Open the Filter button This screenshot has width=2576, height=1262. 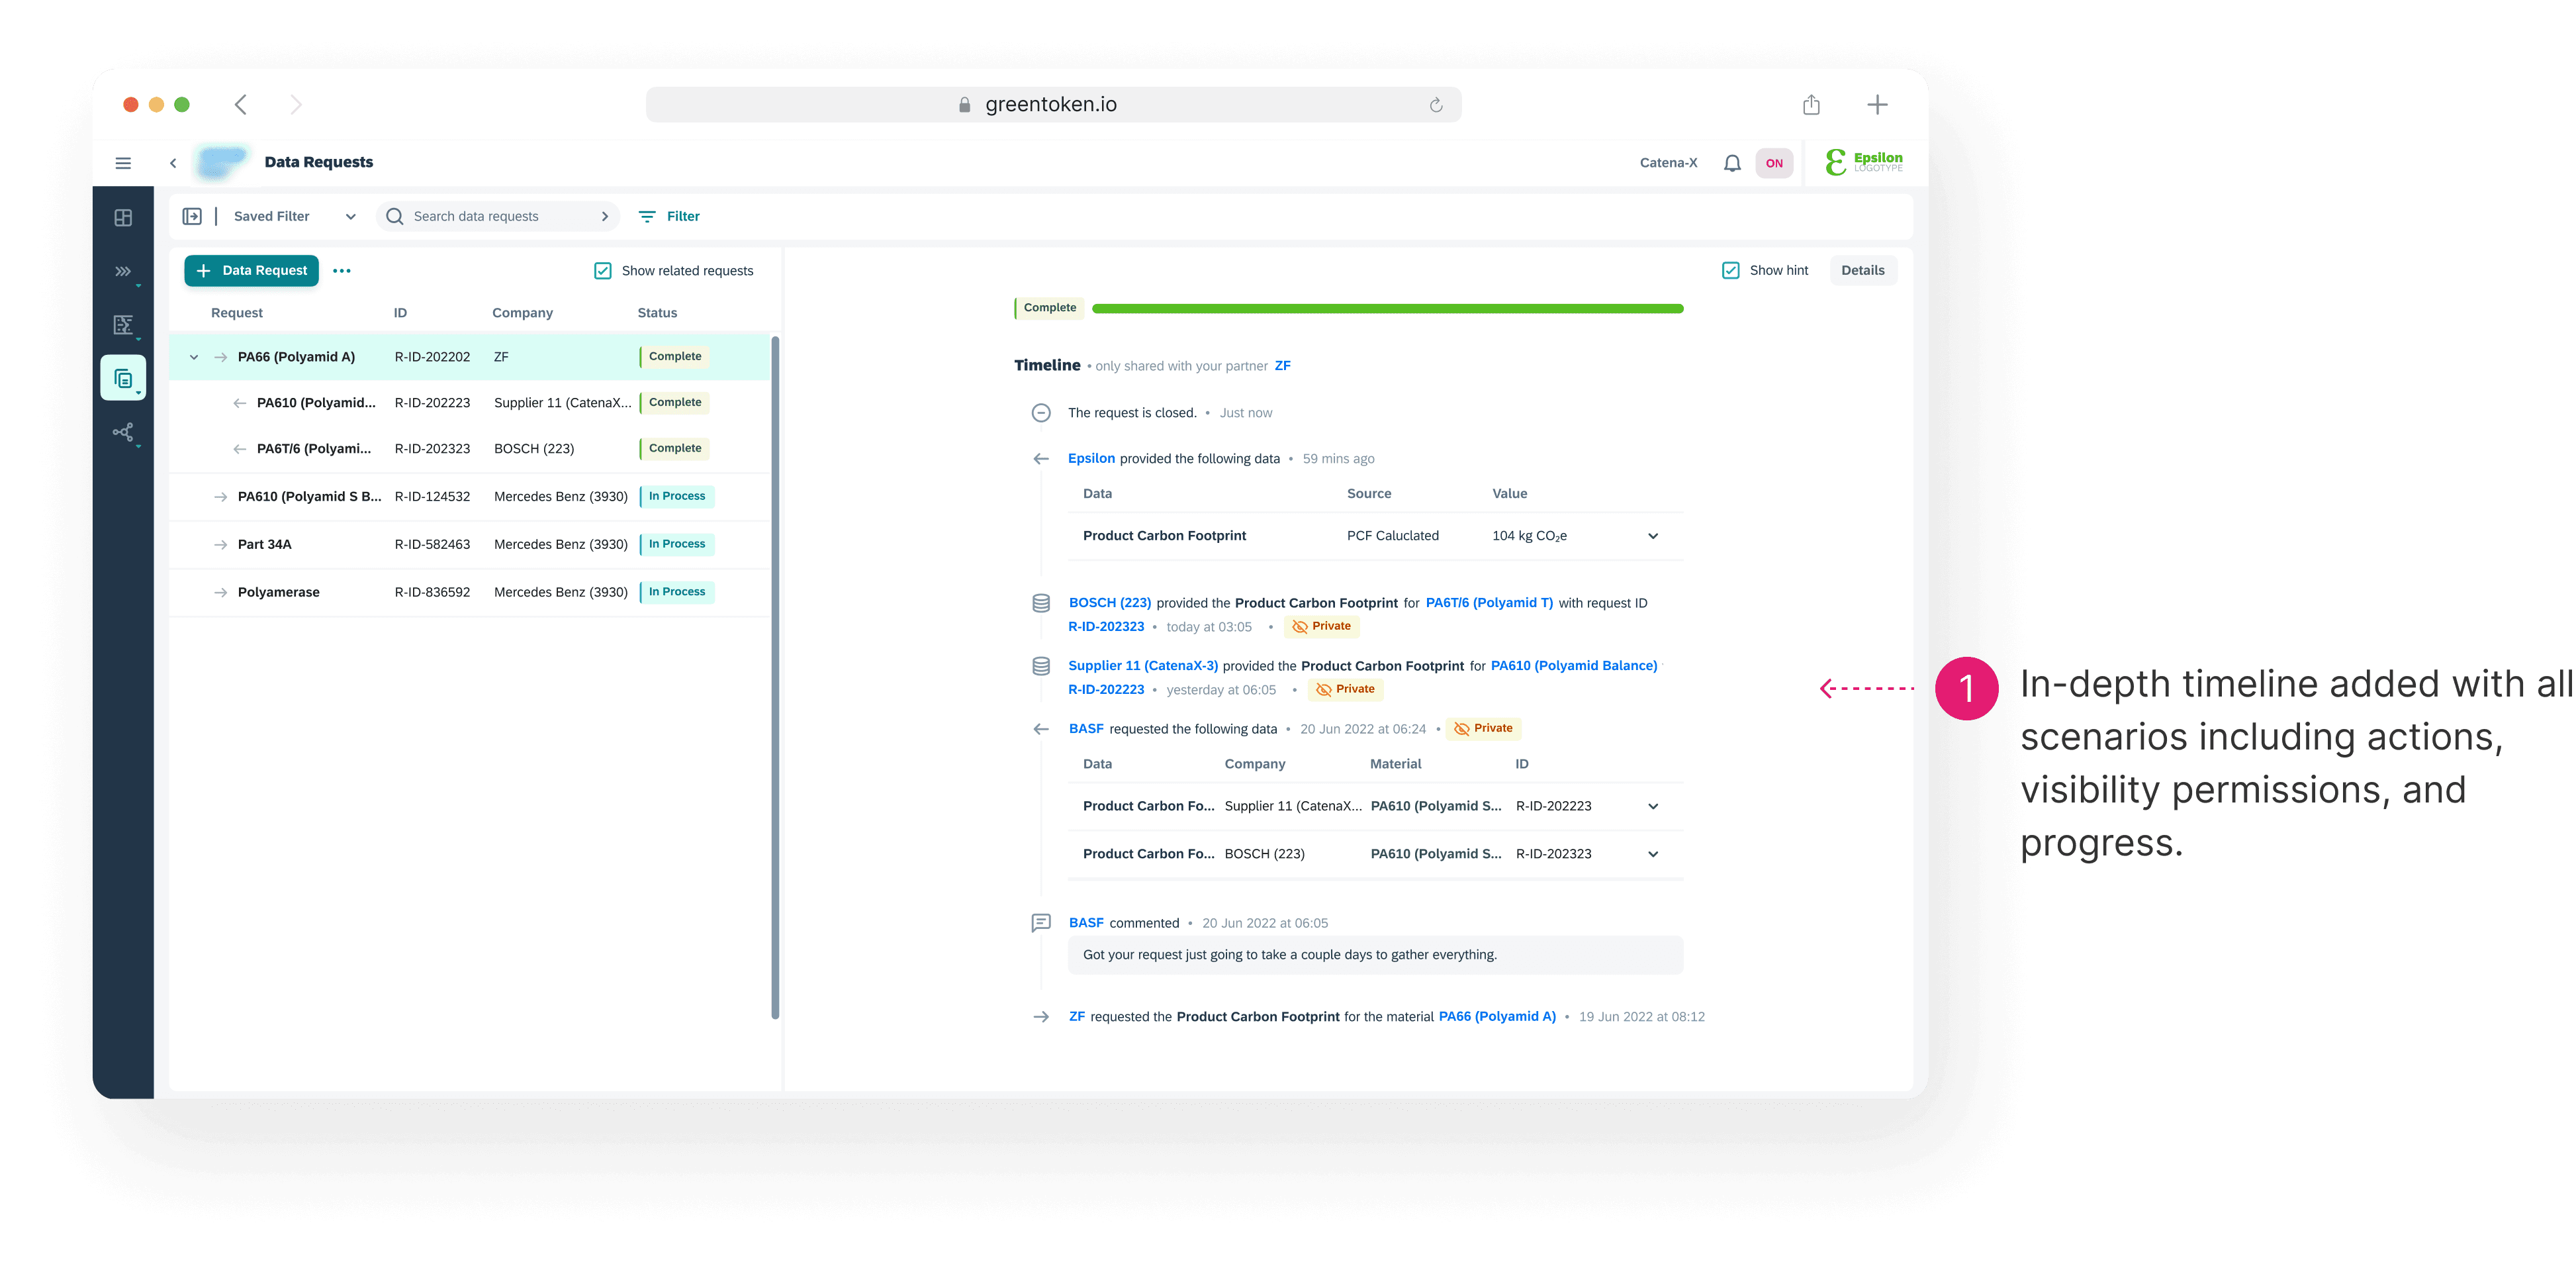point(669,216)
